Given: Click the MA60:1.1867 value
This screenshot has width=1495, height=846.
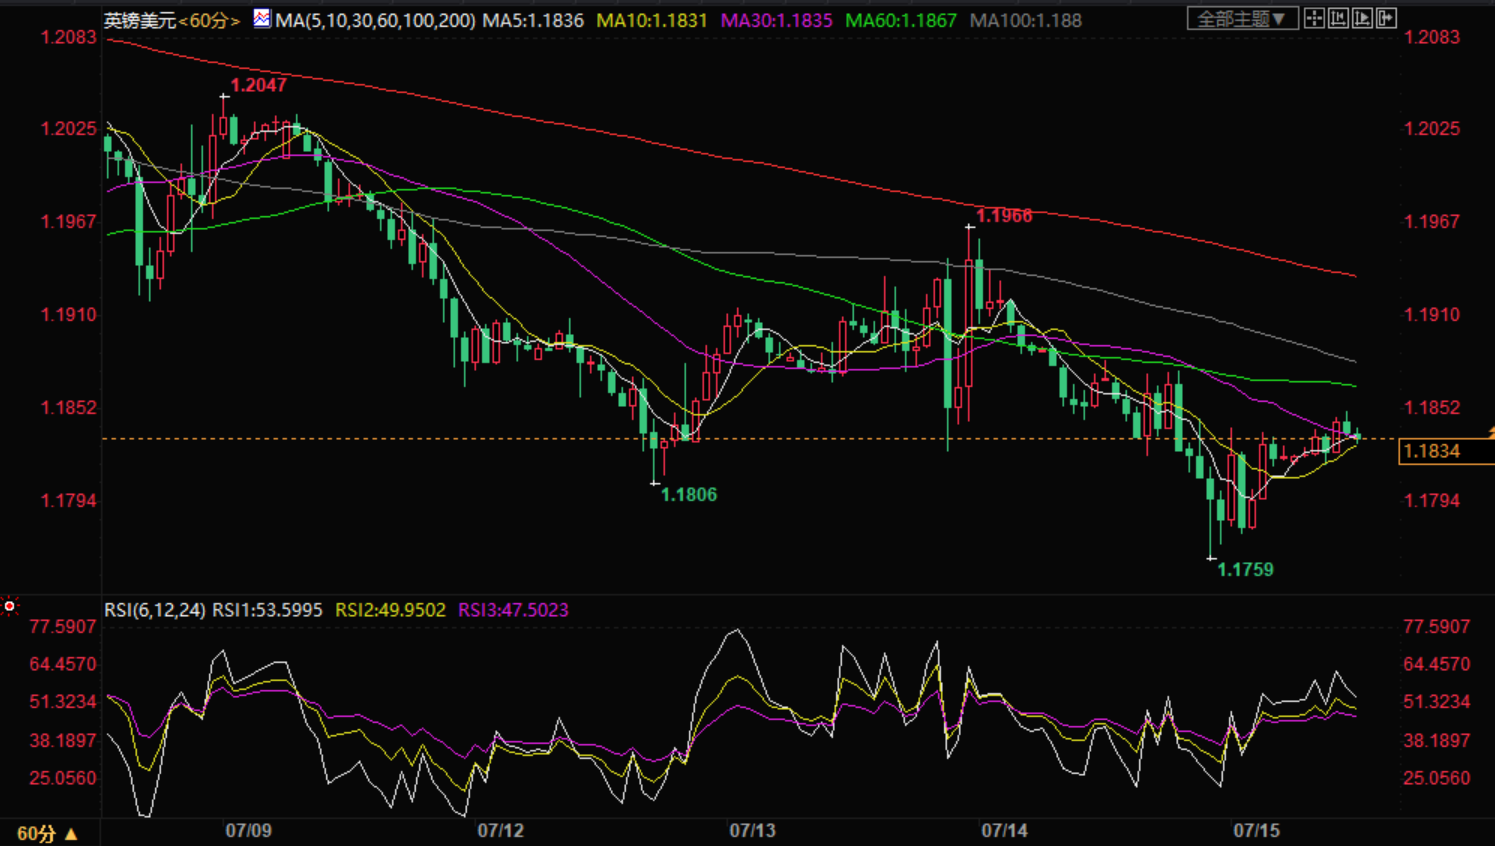Looking at the screenshot, I should (901, 20).
